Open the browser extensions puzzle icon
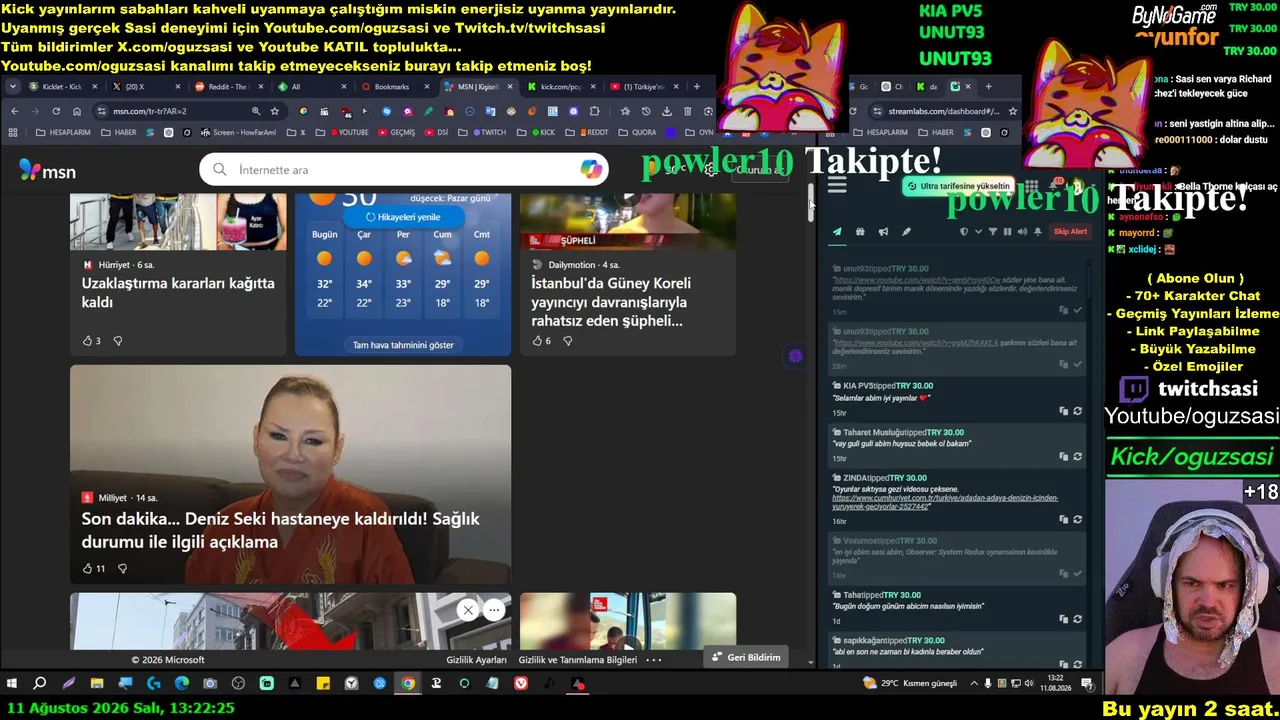1280x720 pixels. (595, 111)
